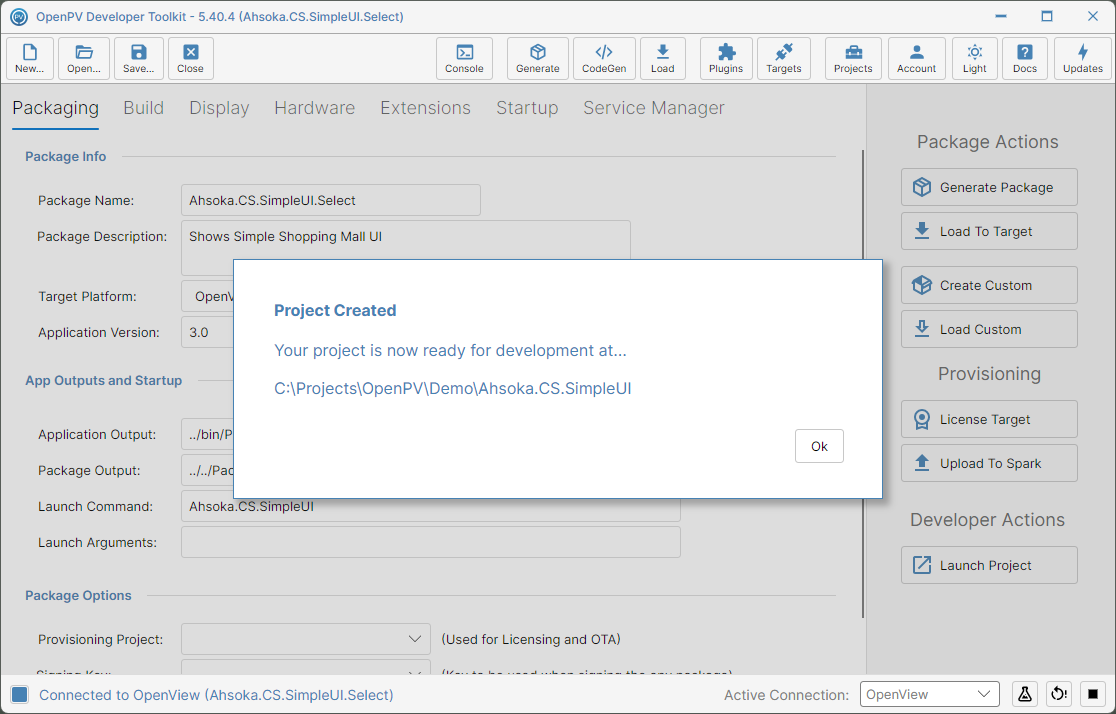Open the Display tab
Screen dimensions: 1116x714
coord(219,108)
